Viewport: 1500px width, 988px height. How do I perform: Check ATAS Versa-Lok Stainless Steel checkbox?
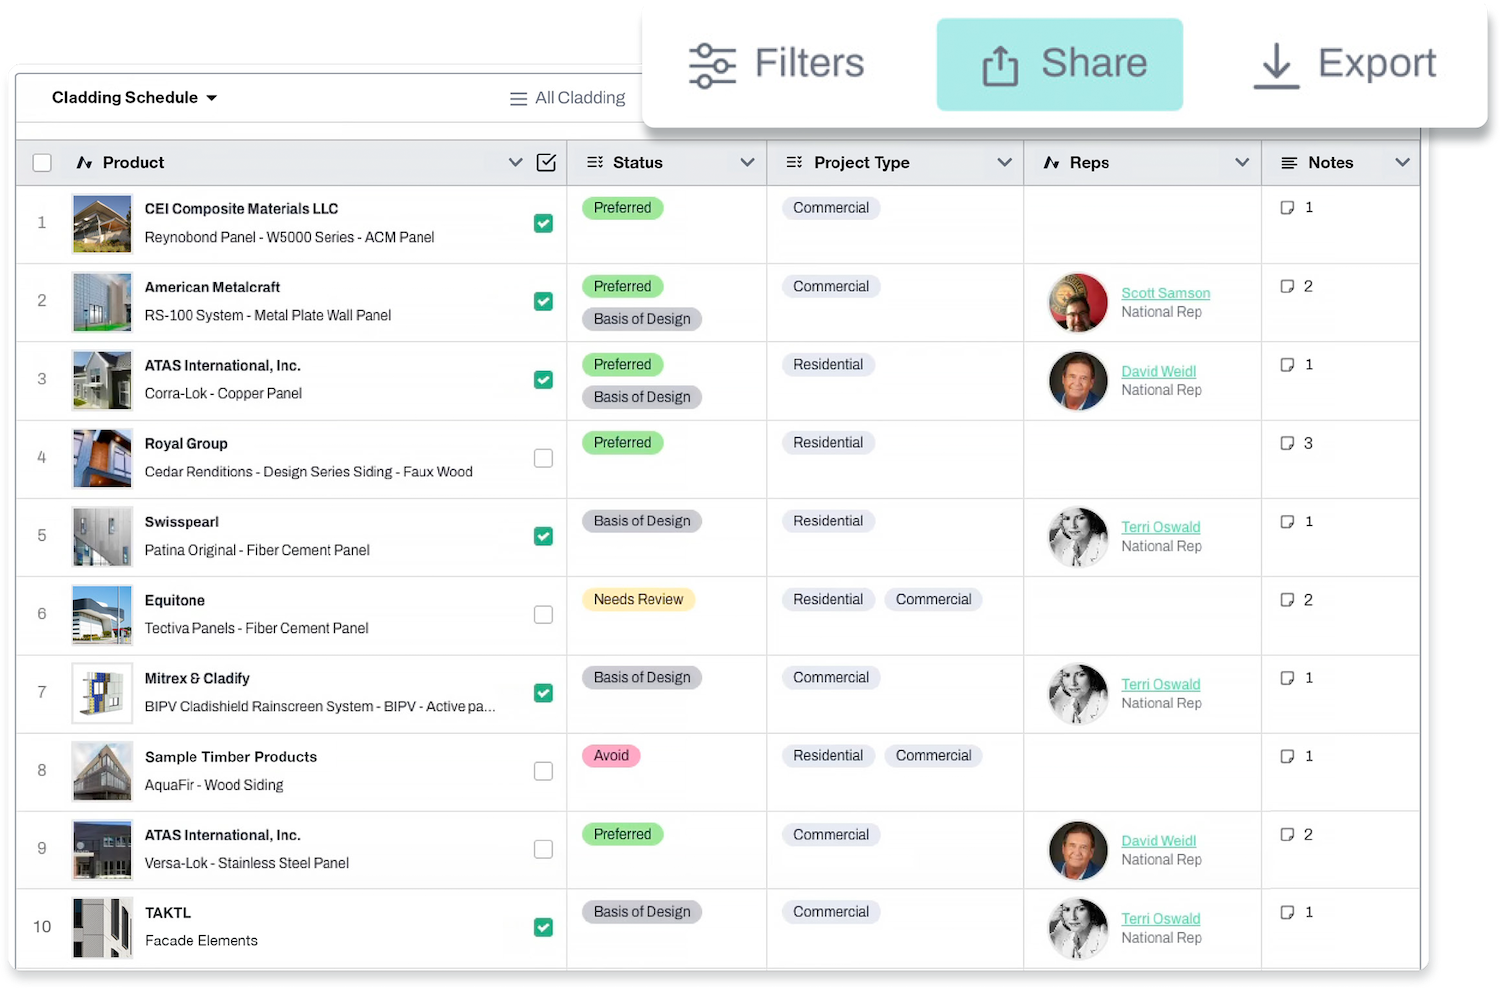[x=543, y=849]
